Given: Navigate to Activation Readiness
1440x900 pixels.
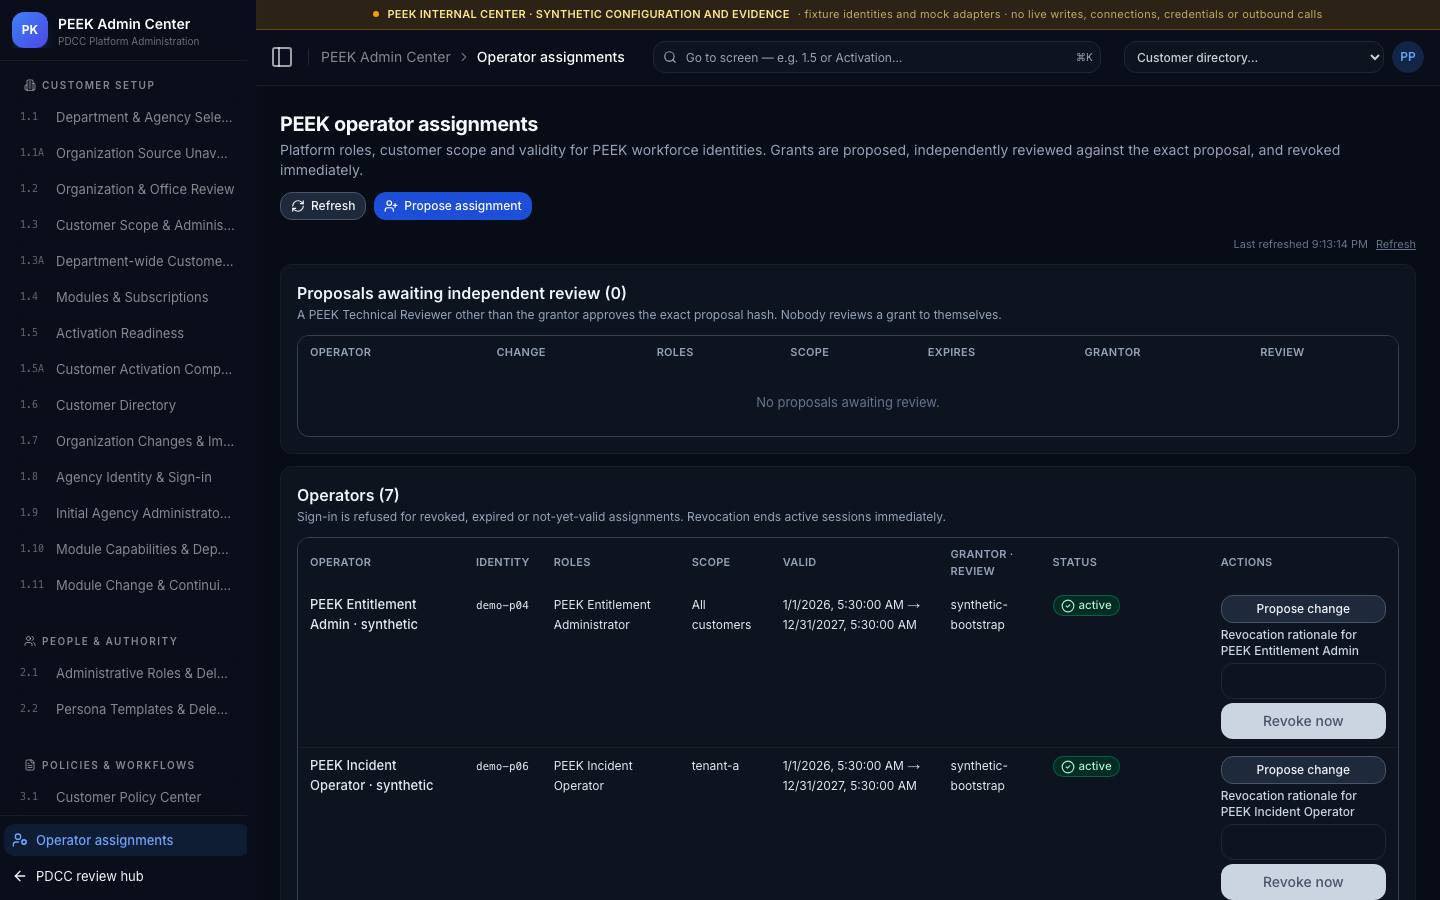Looking at the screenshot, I should [126, 333].
